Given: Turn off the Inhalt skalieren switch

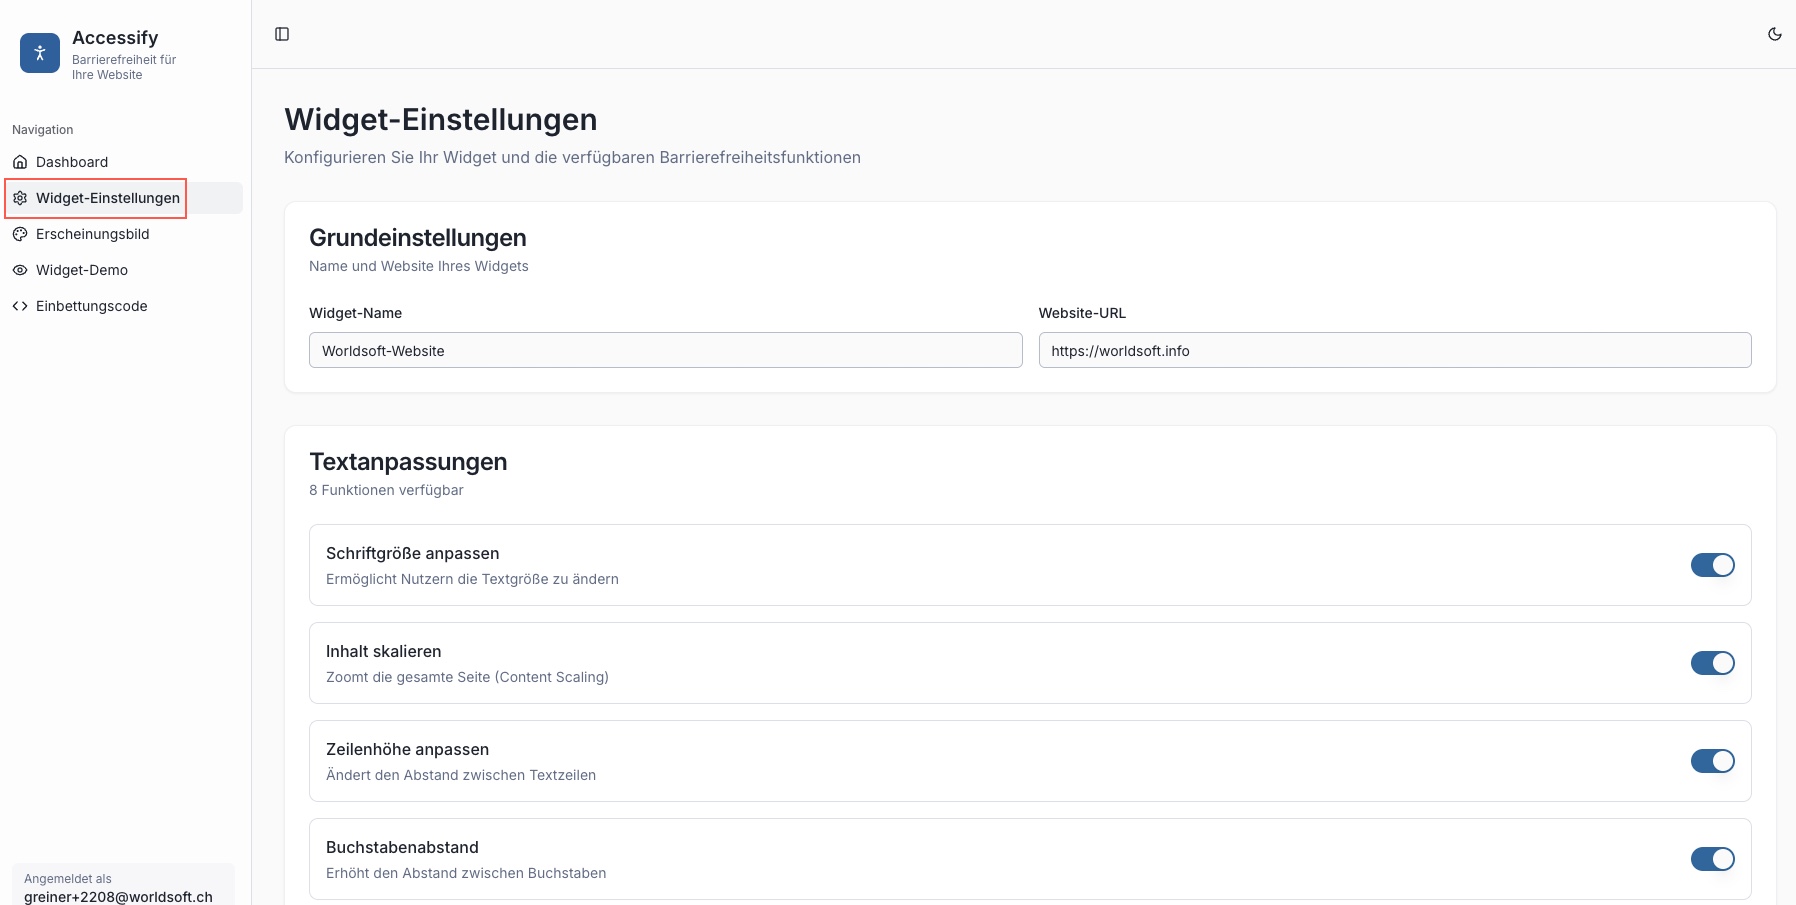Looking at the screenshot, I should 1712,663.
